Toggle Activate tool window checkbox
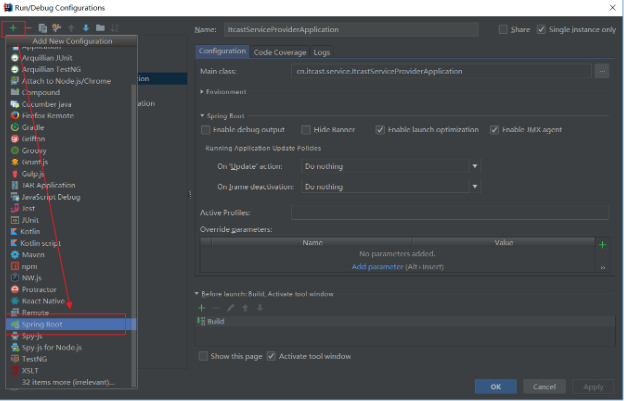626x401 pixels. pos(271,356)
